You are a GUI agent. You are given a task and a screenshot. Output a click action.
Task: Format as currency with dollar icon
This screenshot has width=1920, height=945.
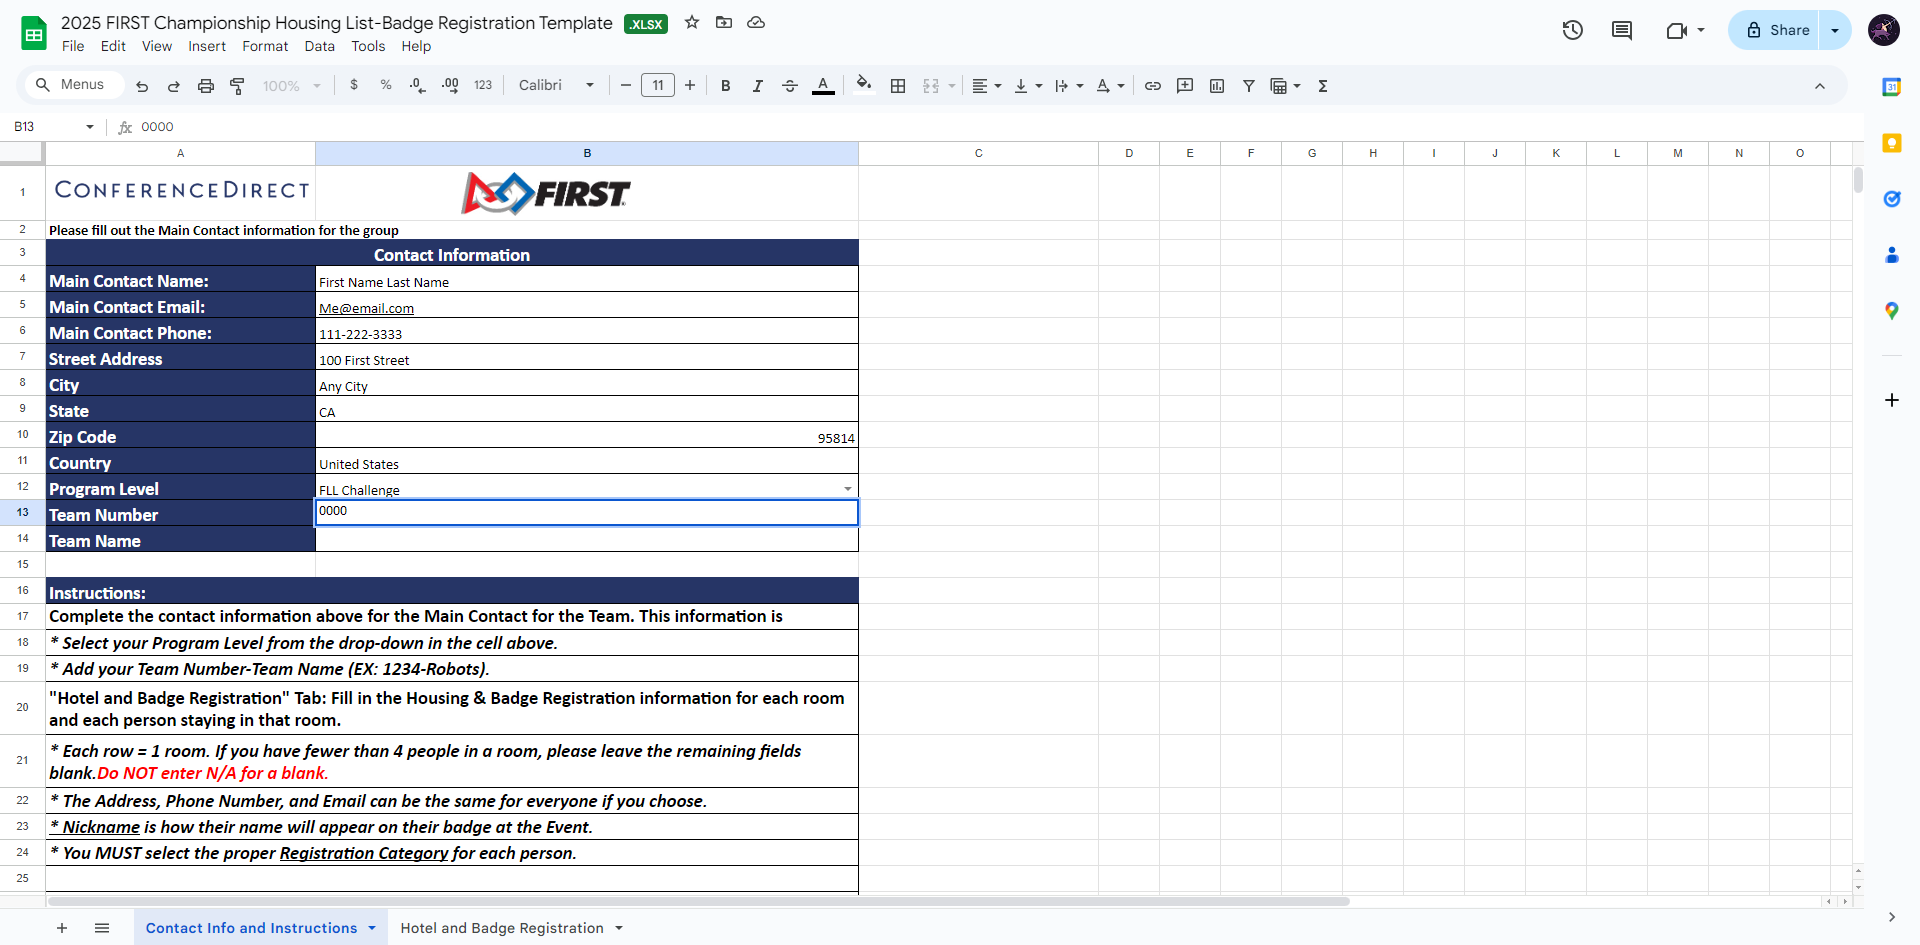pos(354,86)
